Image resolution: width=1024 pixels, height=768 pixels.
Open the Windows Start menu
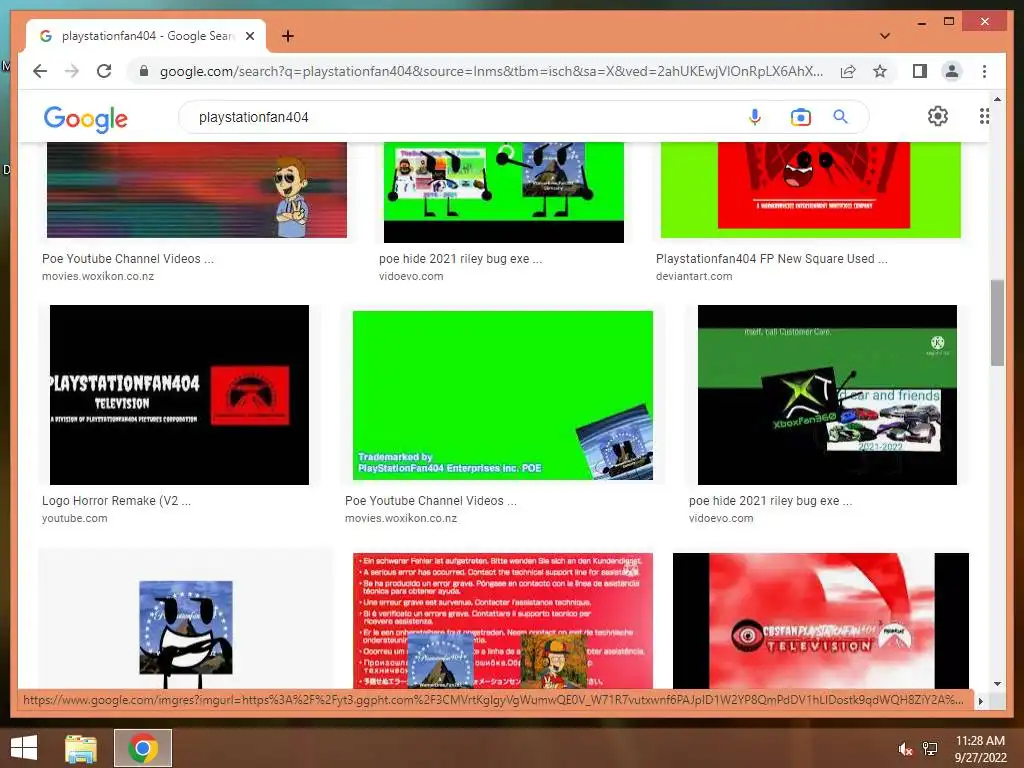[x=24, y=748]
